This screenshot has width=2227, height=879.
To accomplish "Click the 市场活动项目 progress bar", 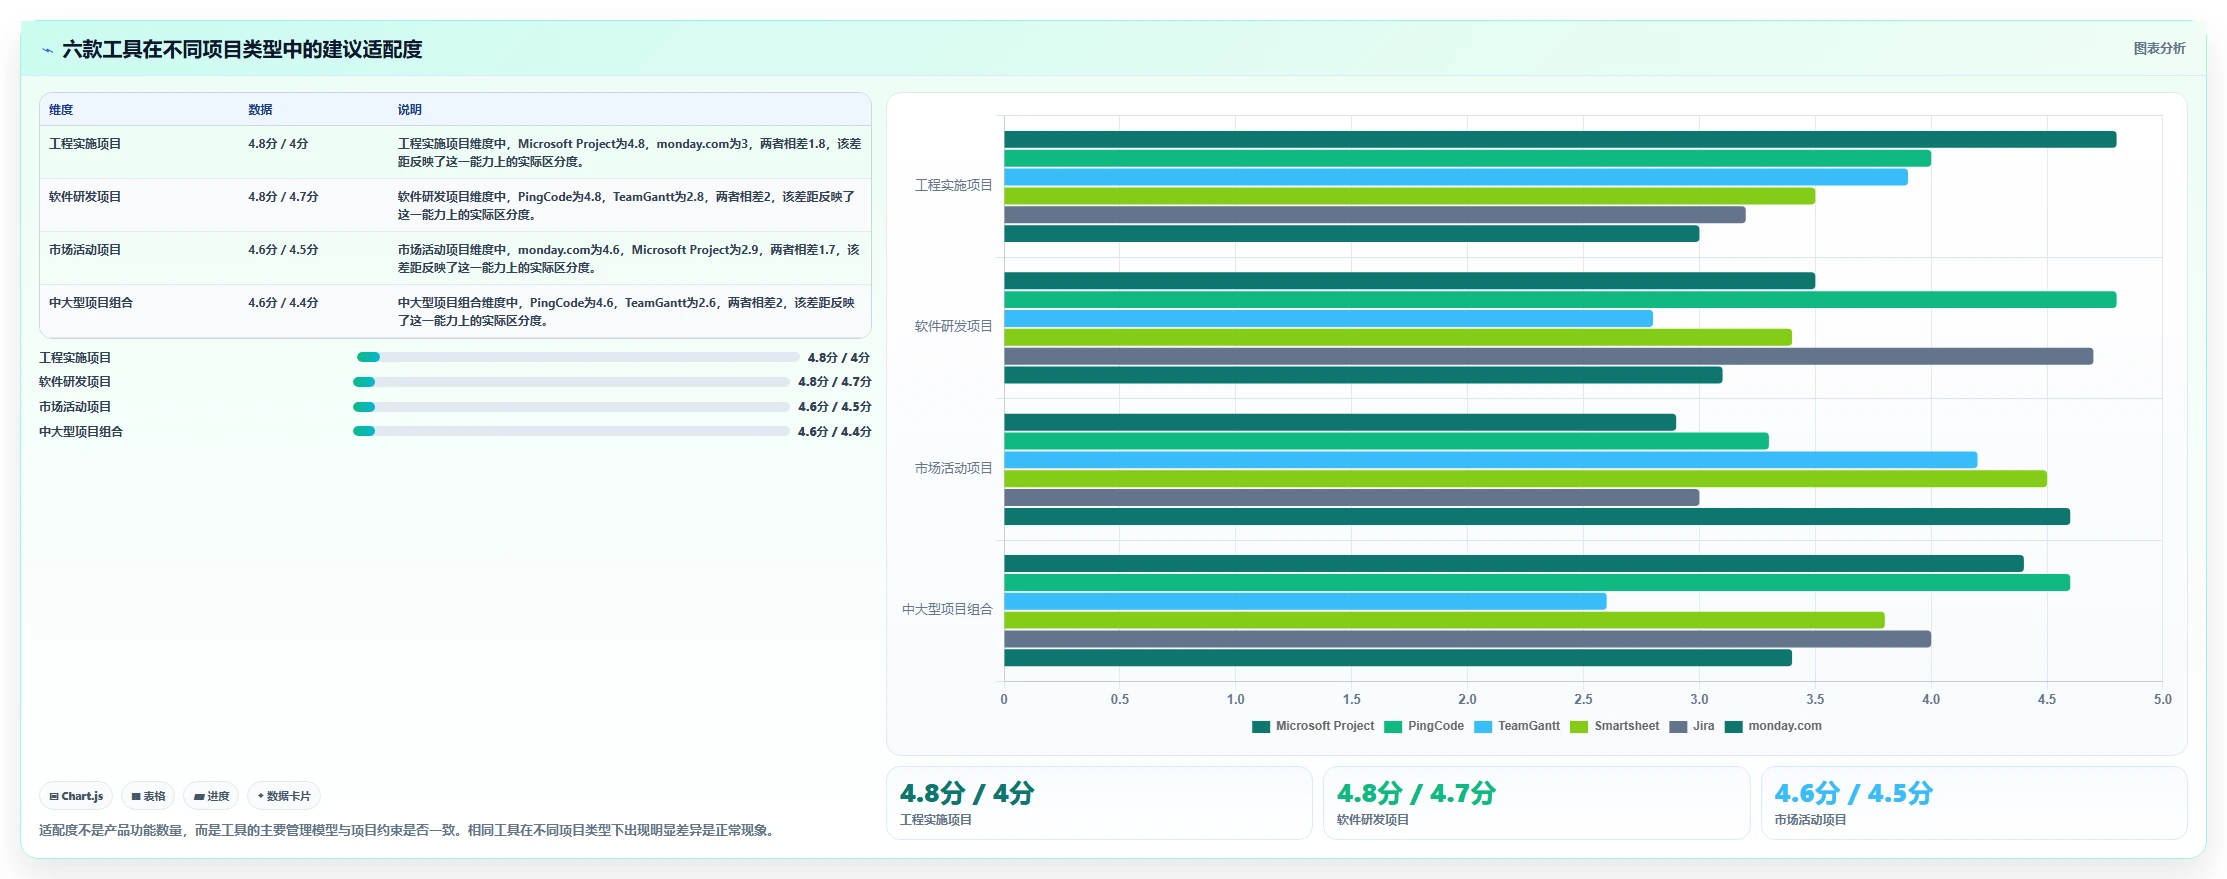I will (571, 407).
